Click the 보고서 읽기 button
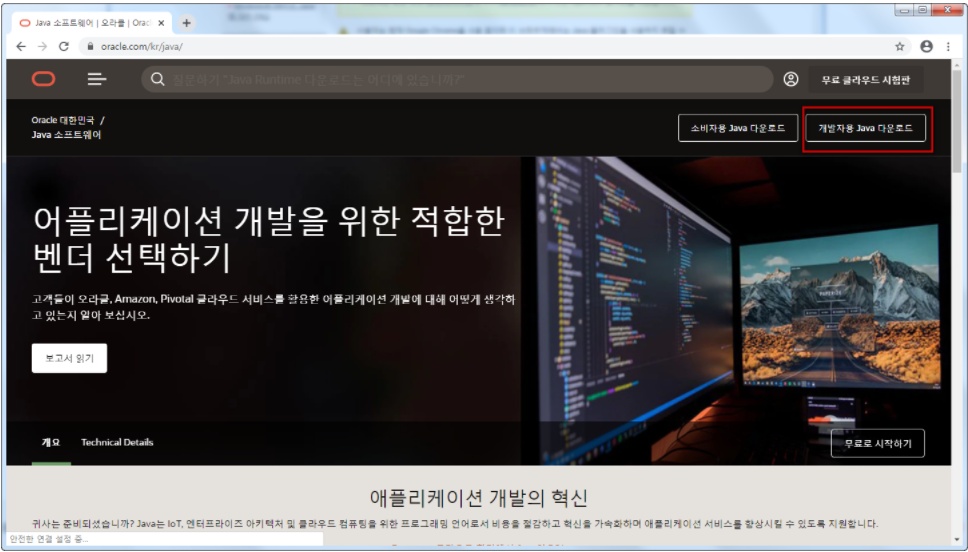 69,358
